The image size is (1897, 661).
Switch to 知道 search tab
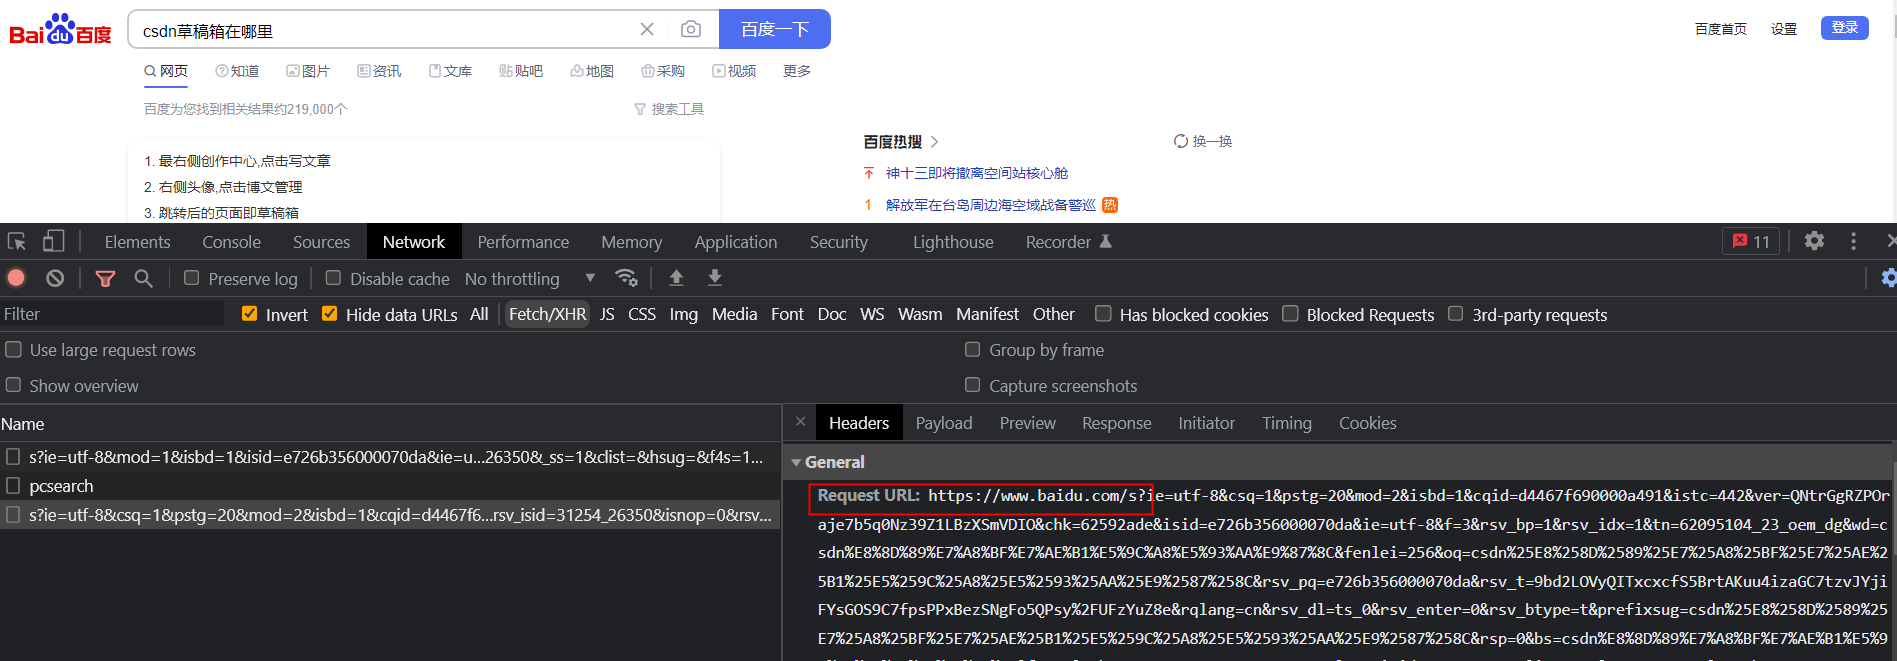237,71
